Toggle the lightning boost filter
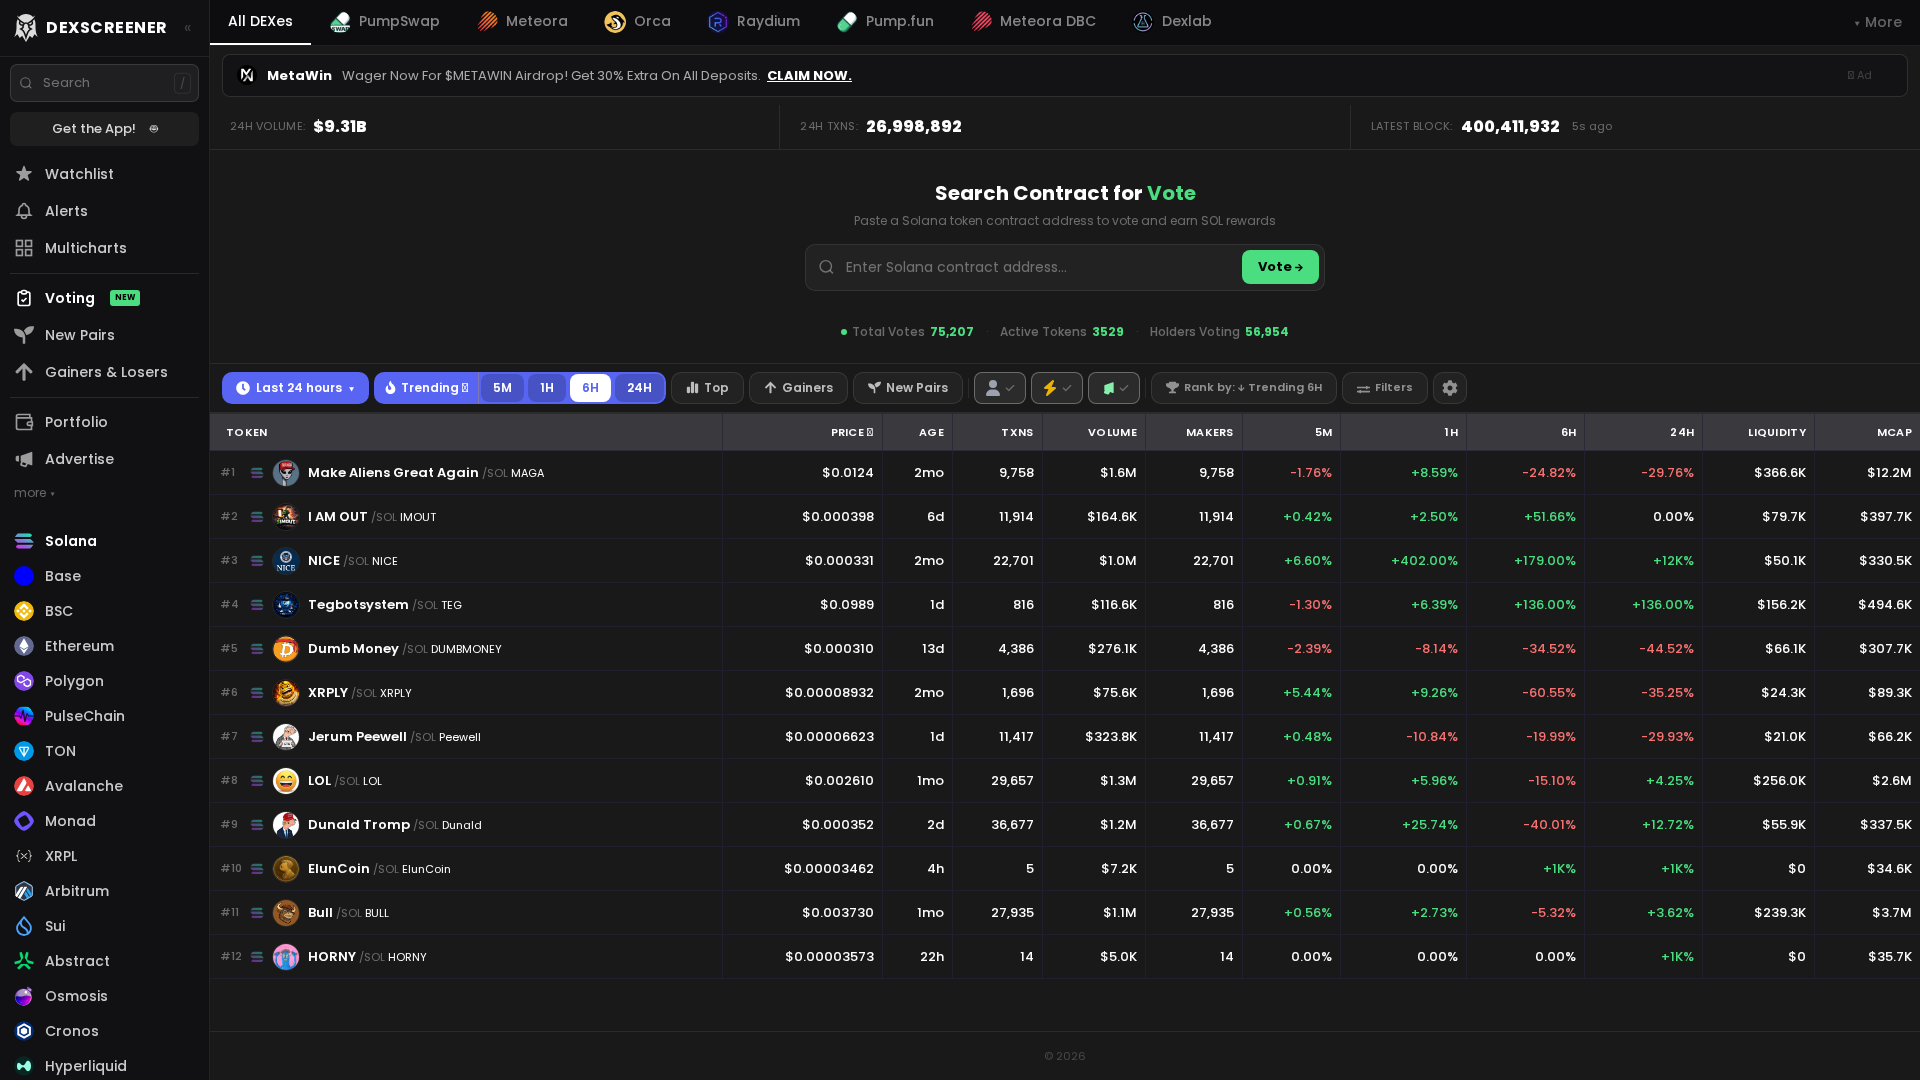This screenshot has width=1920, height=1080. click(1057, 388)
